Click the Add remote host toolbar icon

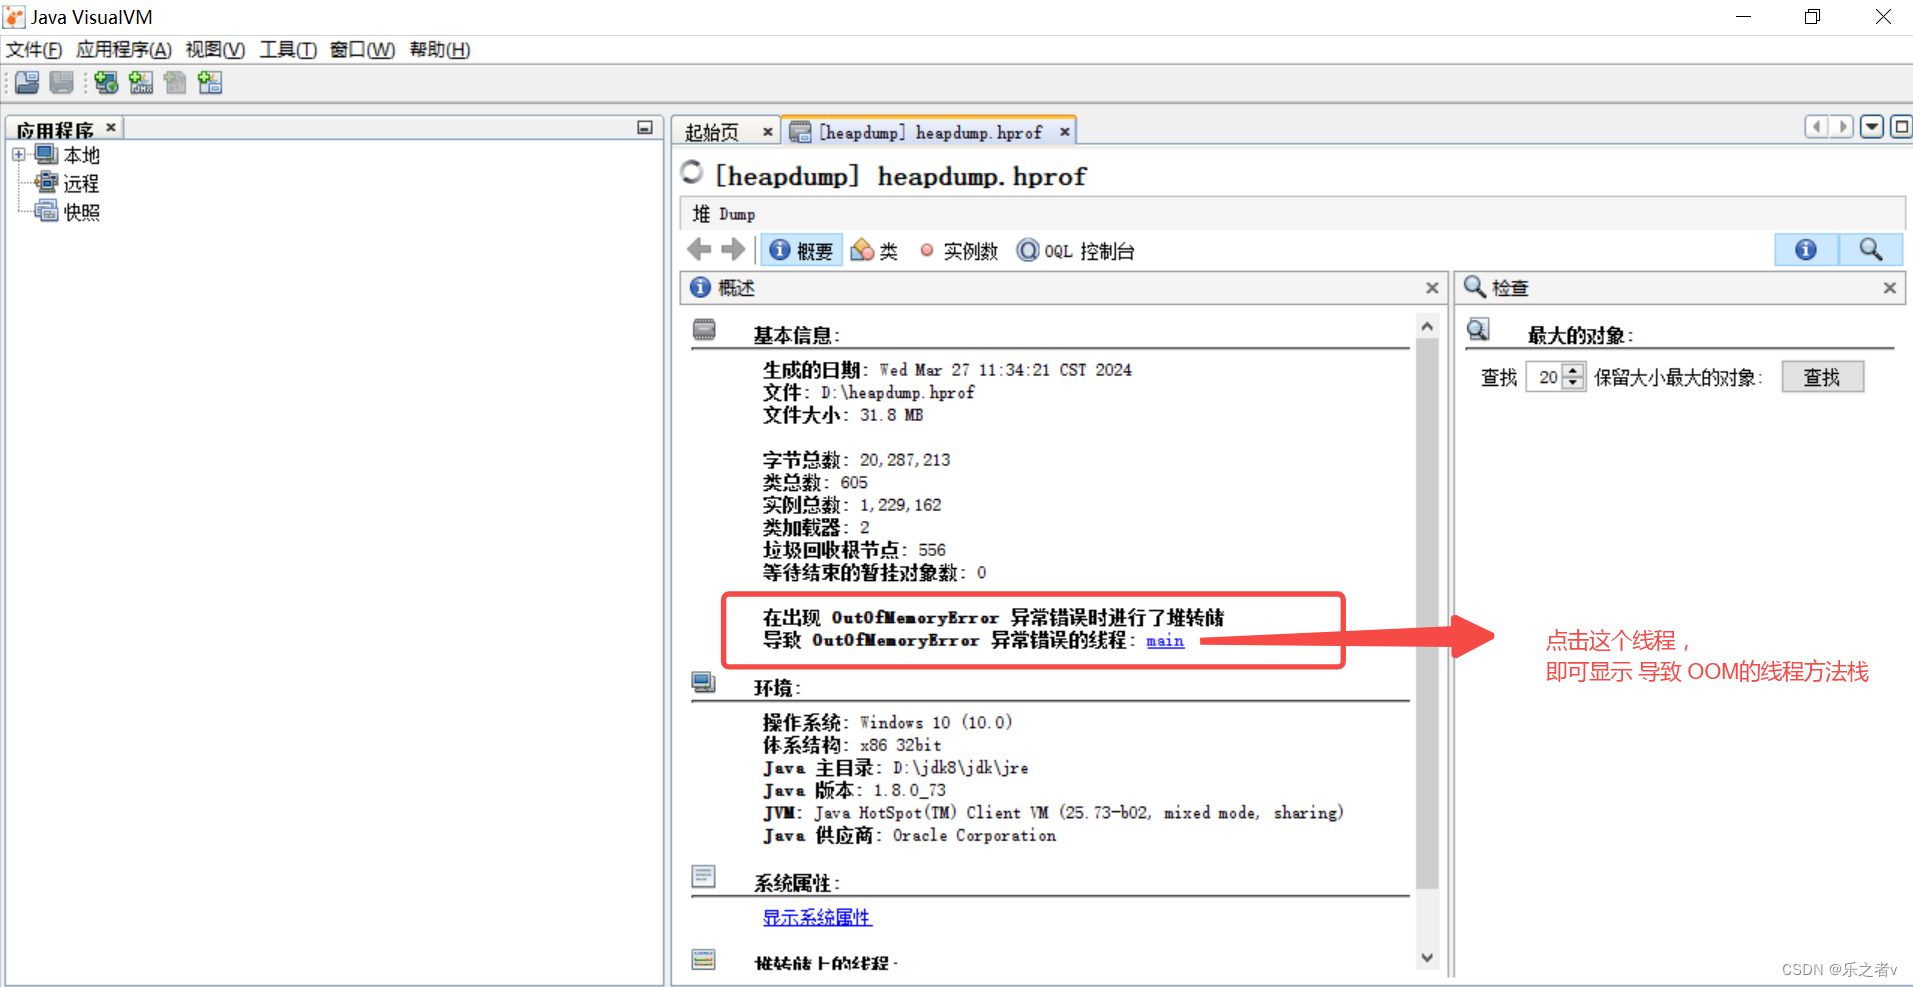tap(106, 83)
